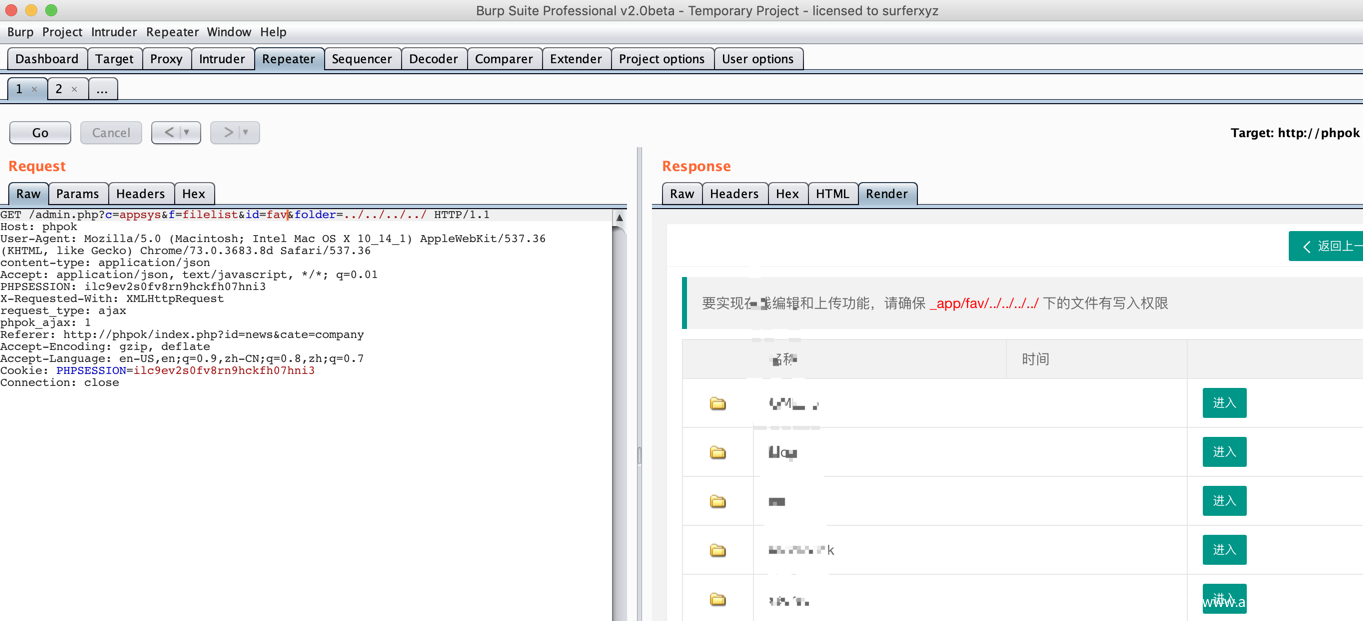
Task: Open the Sequencer tab
Action: (362, 59)
